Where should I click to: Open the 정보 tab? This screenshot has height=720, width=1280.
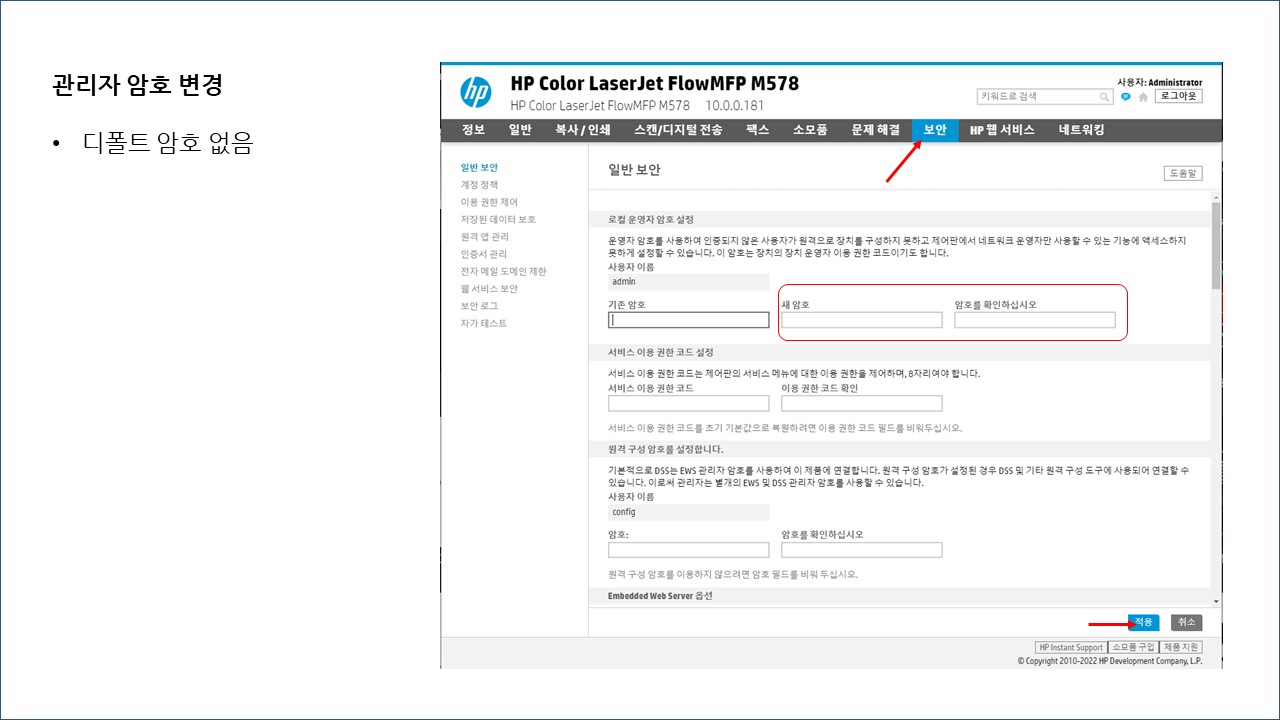pos(473,130)
